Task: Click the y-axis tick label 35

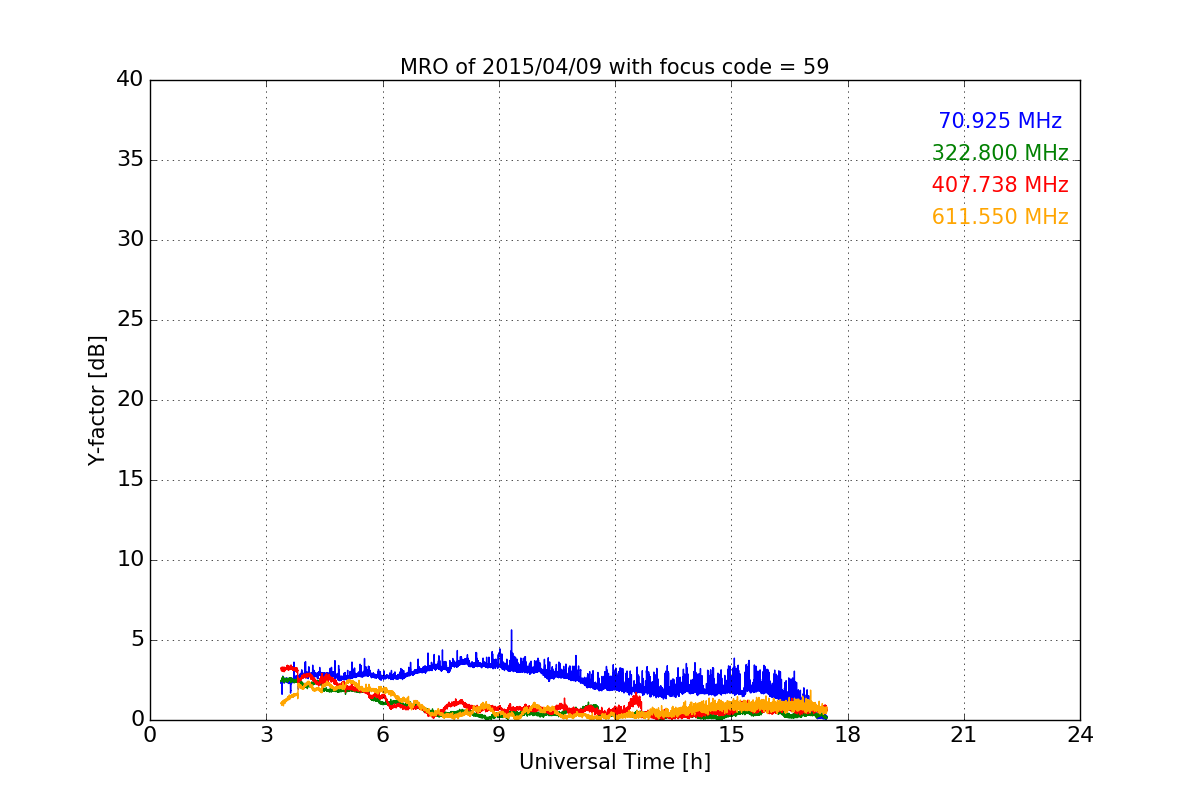Action: 130,160
